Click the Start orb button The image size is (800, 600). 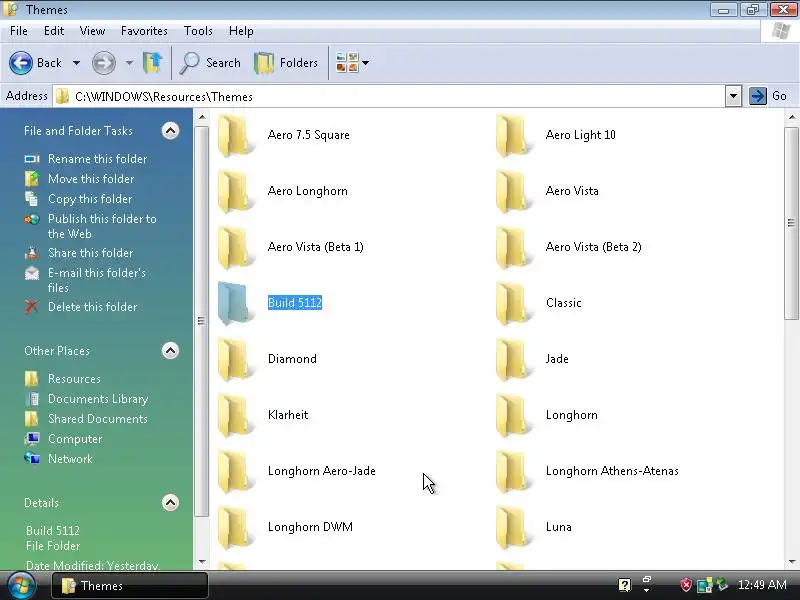[x=21, y=586]
